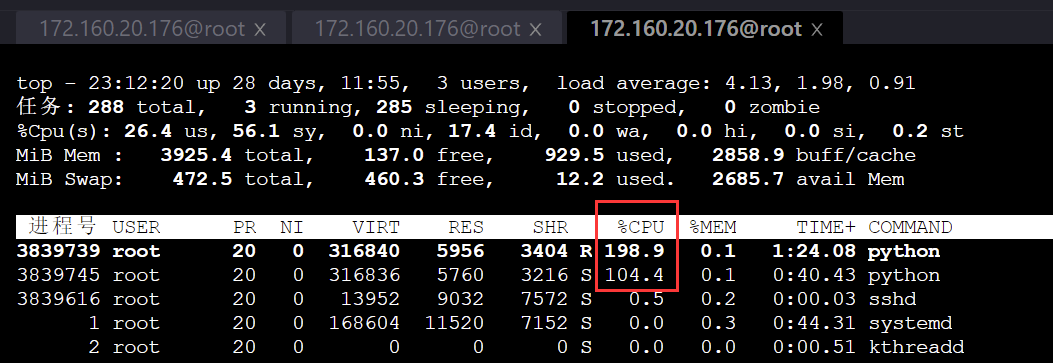
Task: Click the tasks count "288"
Action: tap(106, 107)
